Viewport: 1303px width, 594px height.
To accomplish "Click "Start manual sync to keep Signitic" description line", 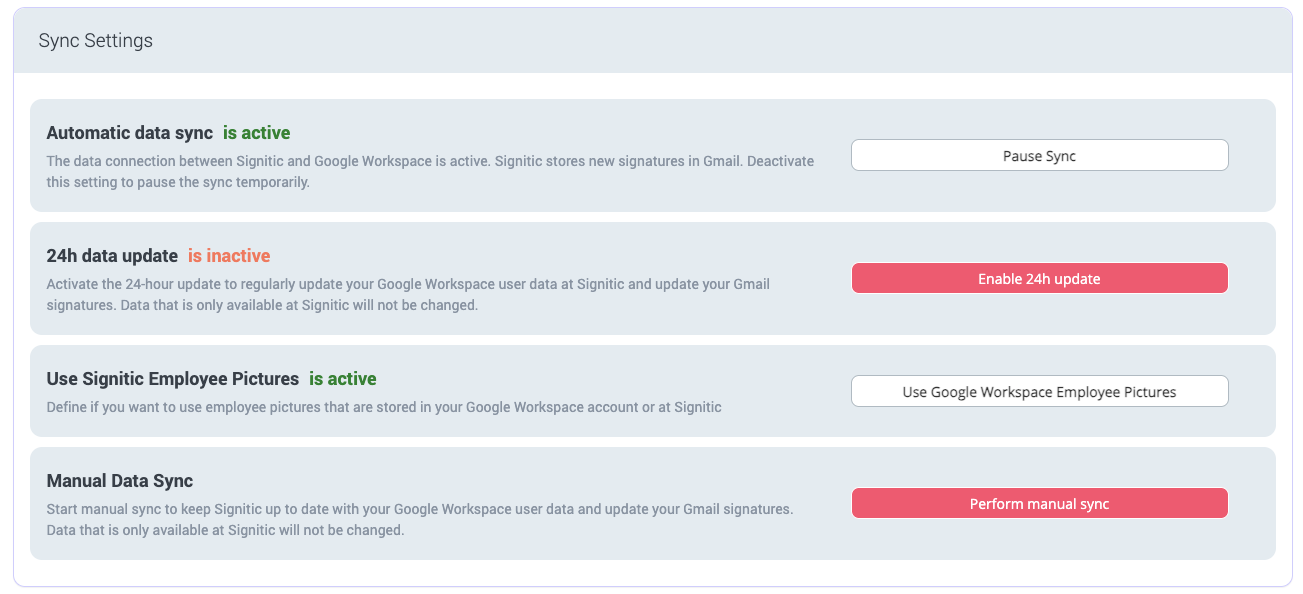I will [x=420, y=509].
